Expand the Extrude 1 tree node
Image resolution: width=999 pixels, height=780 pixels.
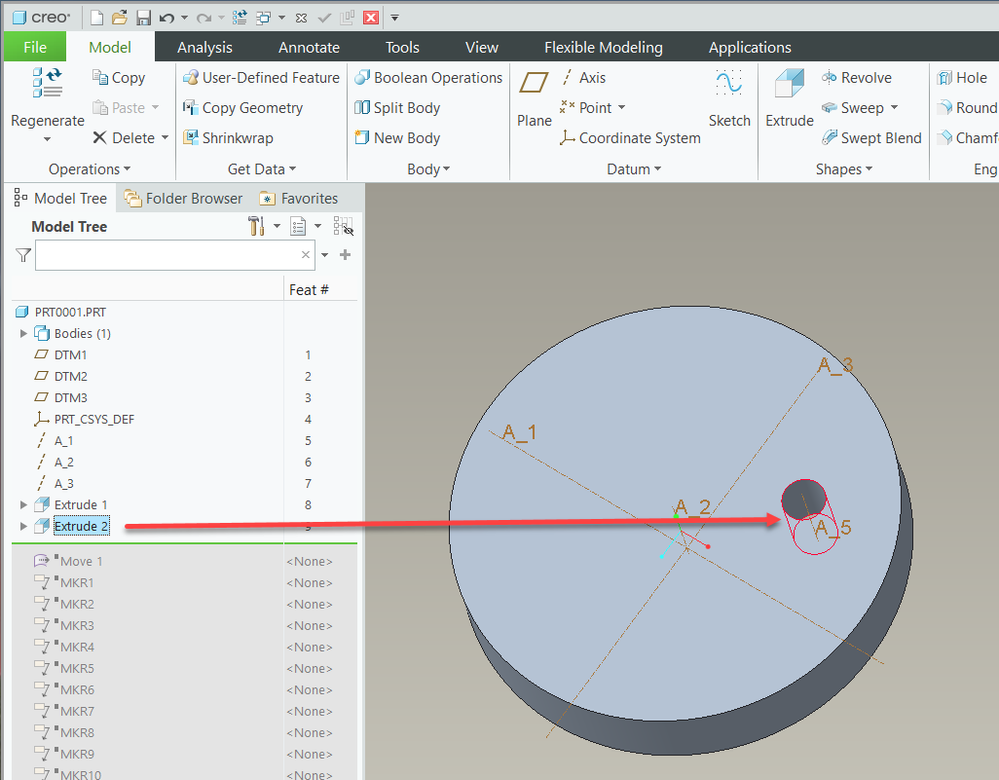(24, 505)
